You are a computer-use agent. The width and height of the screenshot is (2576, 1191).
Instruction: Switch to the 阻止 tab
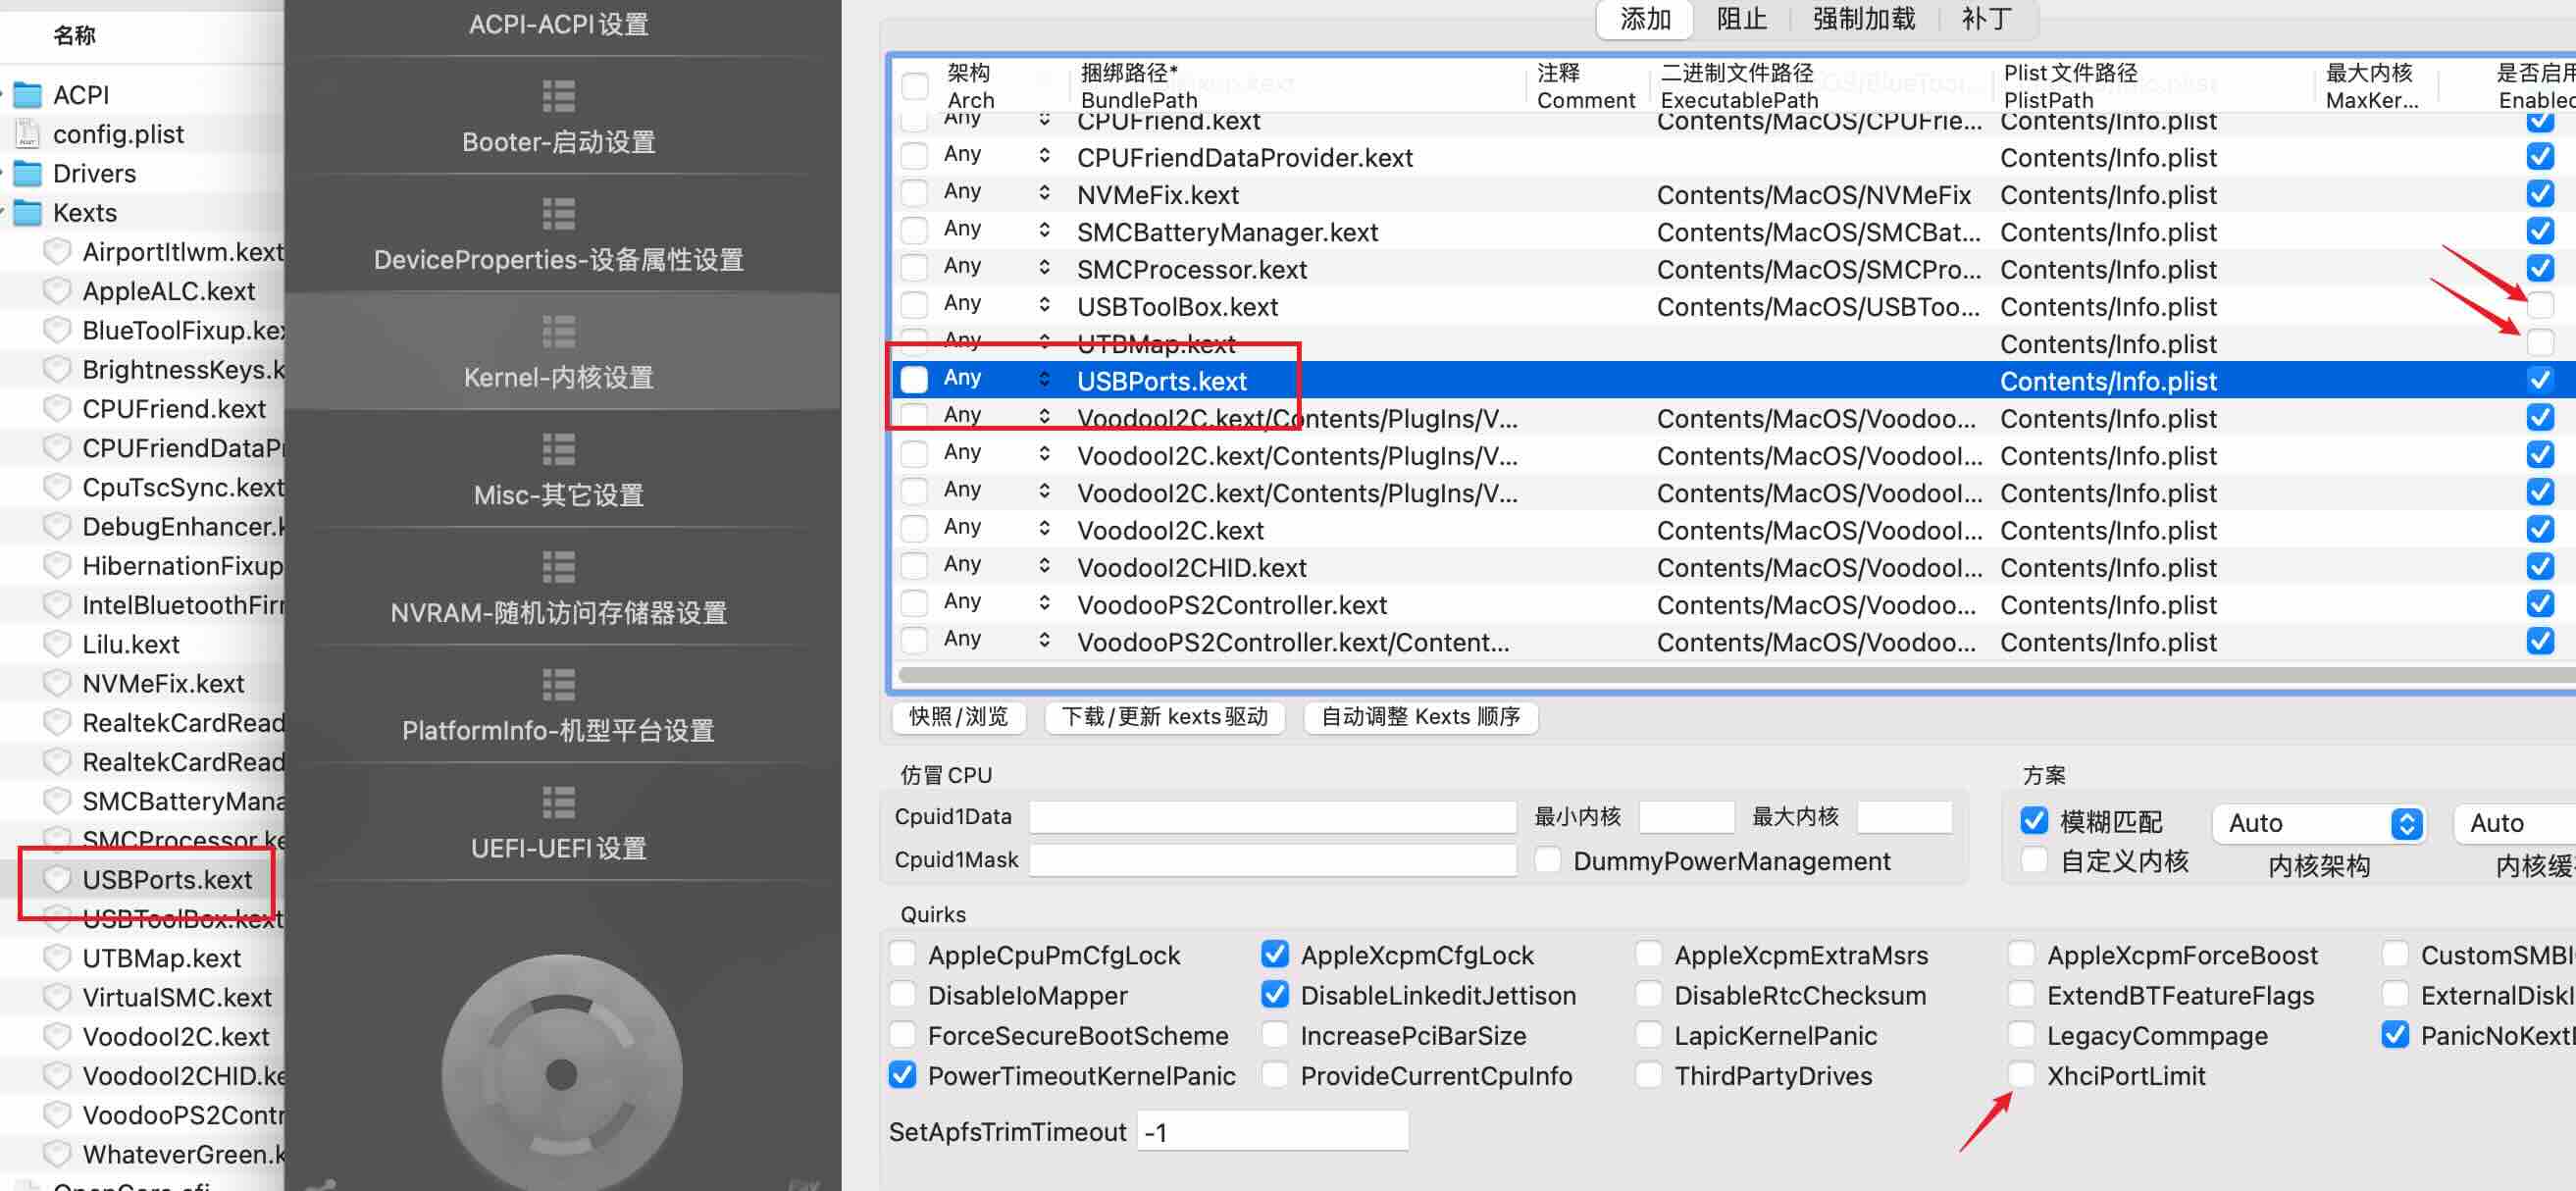(1742, 19)
